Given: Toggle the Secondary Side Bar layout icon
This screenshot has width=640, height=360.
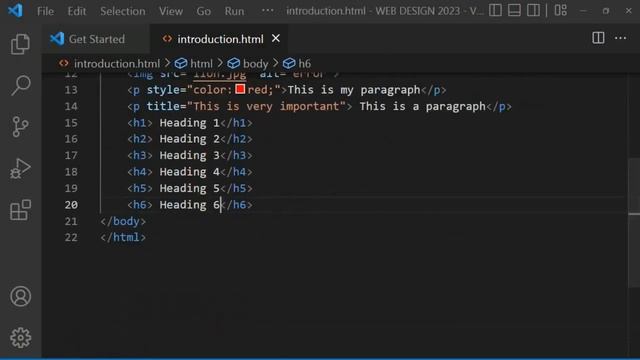Looking at the screenshot, I should pos(533,10).
